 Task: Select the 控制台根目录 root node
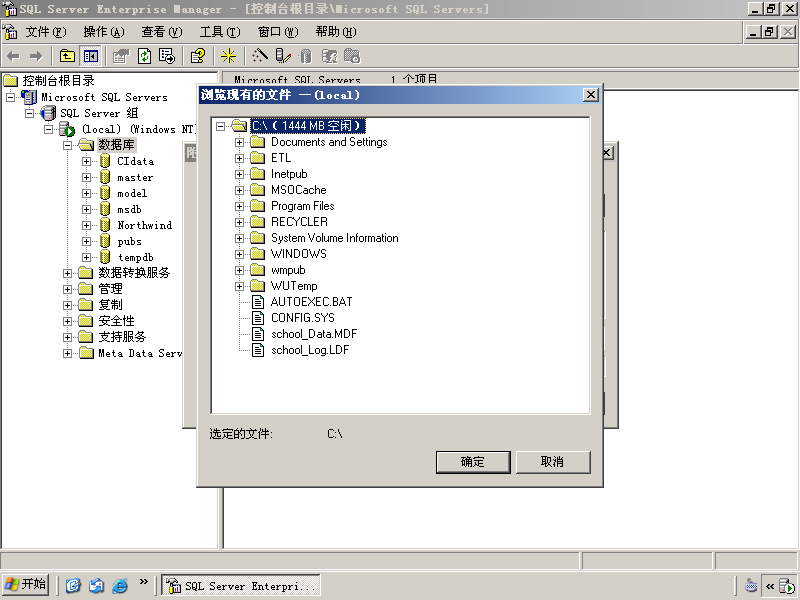click(x=59, y=81)
